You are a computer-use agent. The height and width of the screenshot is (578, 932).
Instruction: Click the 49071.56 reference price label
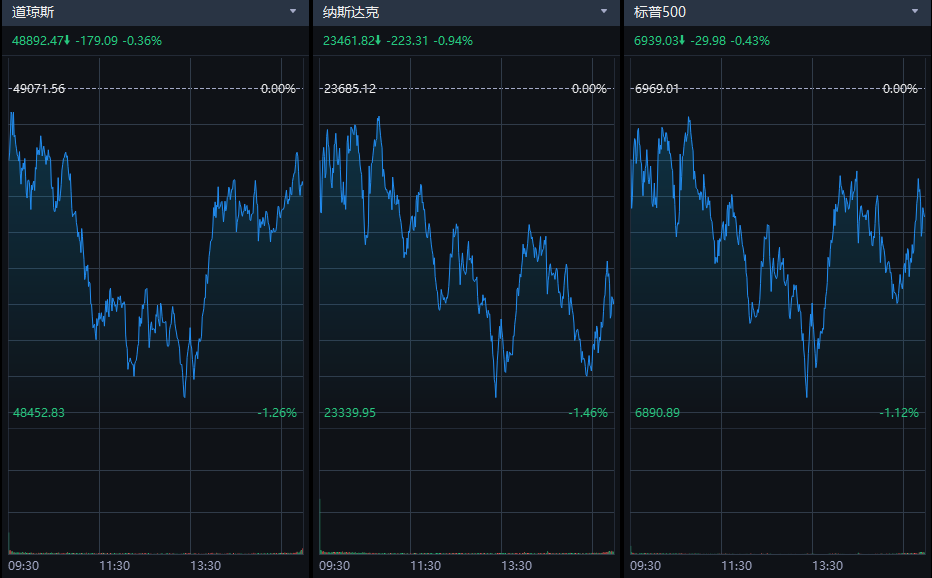[38, 89]
